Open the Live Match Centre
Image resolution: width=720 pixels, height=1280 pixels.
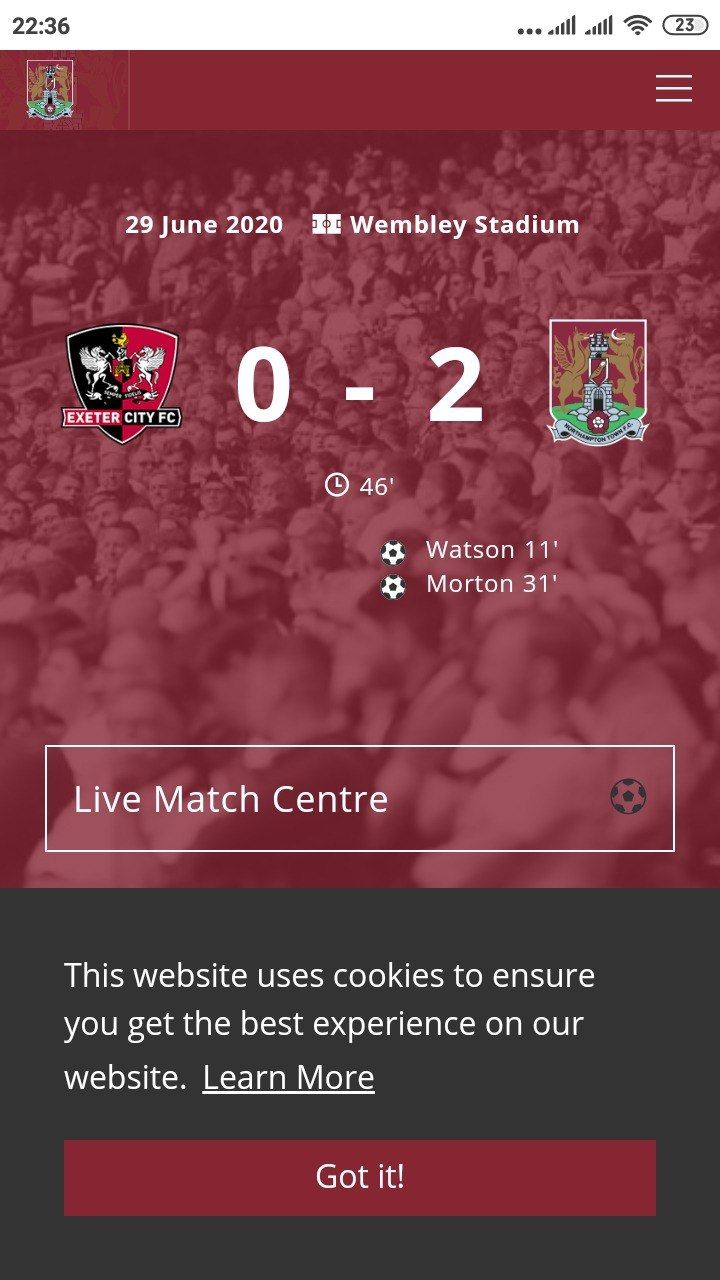[x=360, y=798]
